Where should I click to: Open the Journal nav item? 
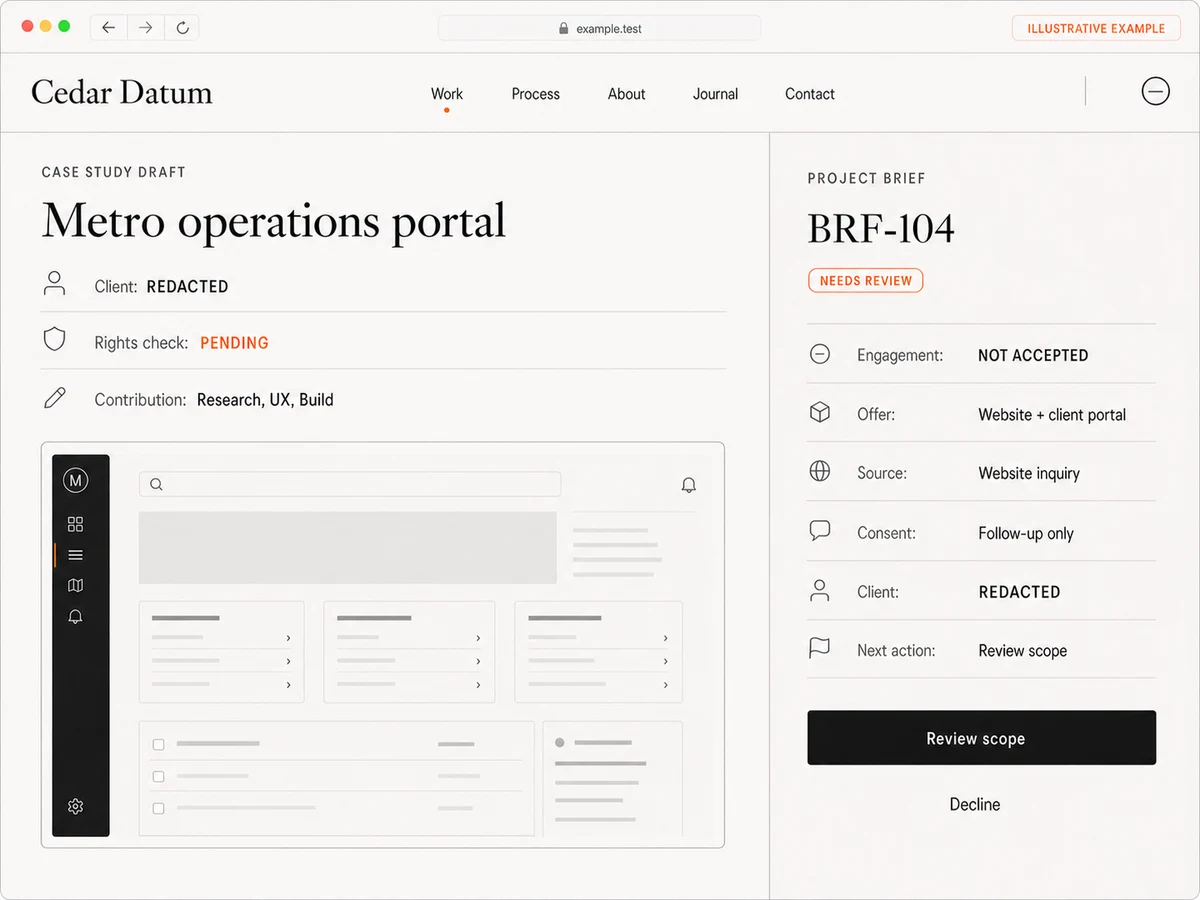tap(715, 94)
